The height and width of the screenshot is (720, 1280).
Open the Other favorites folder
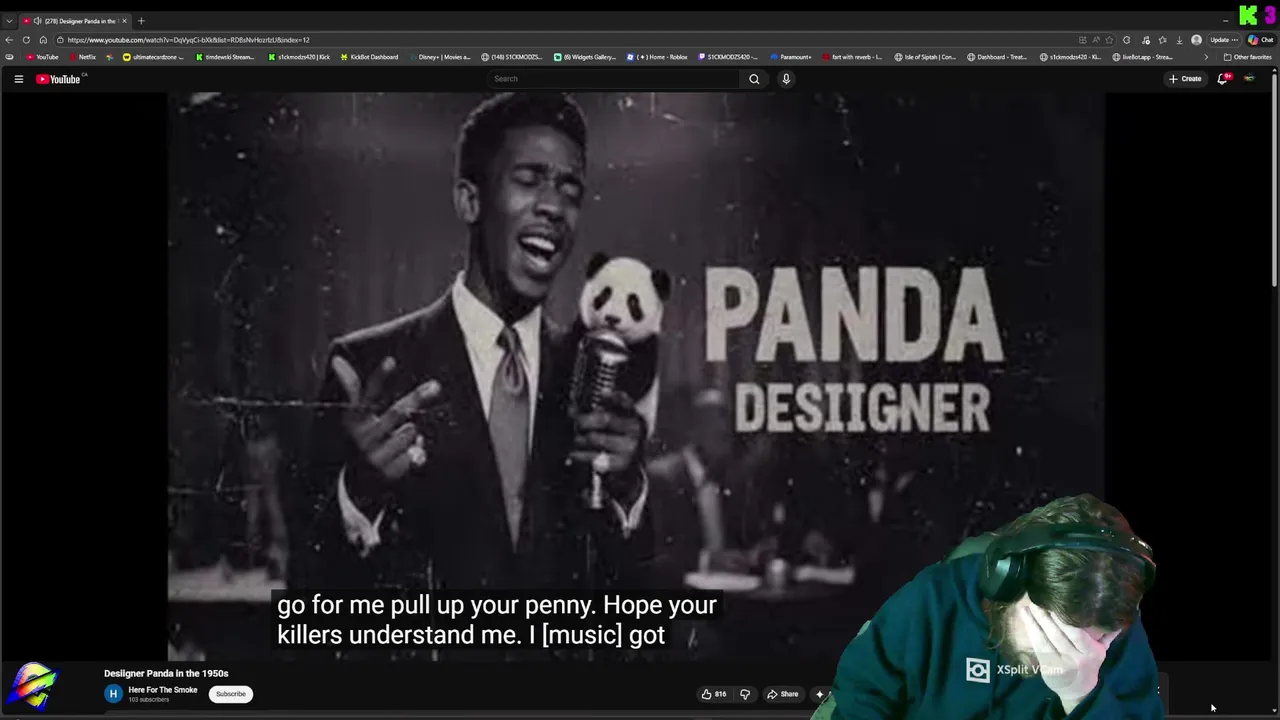[x=1247, y=57]
